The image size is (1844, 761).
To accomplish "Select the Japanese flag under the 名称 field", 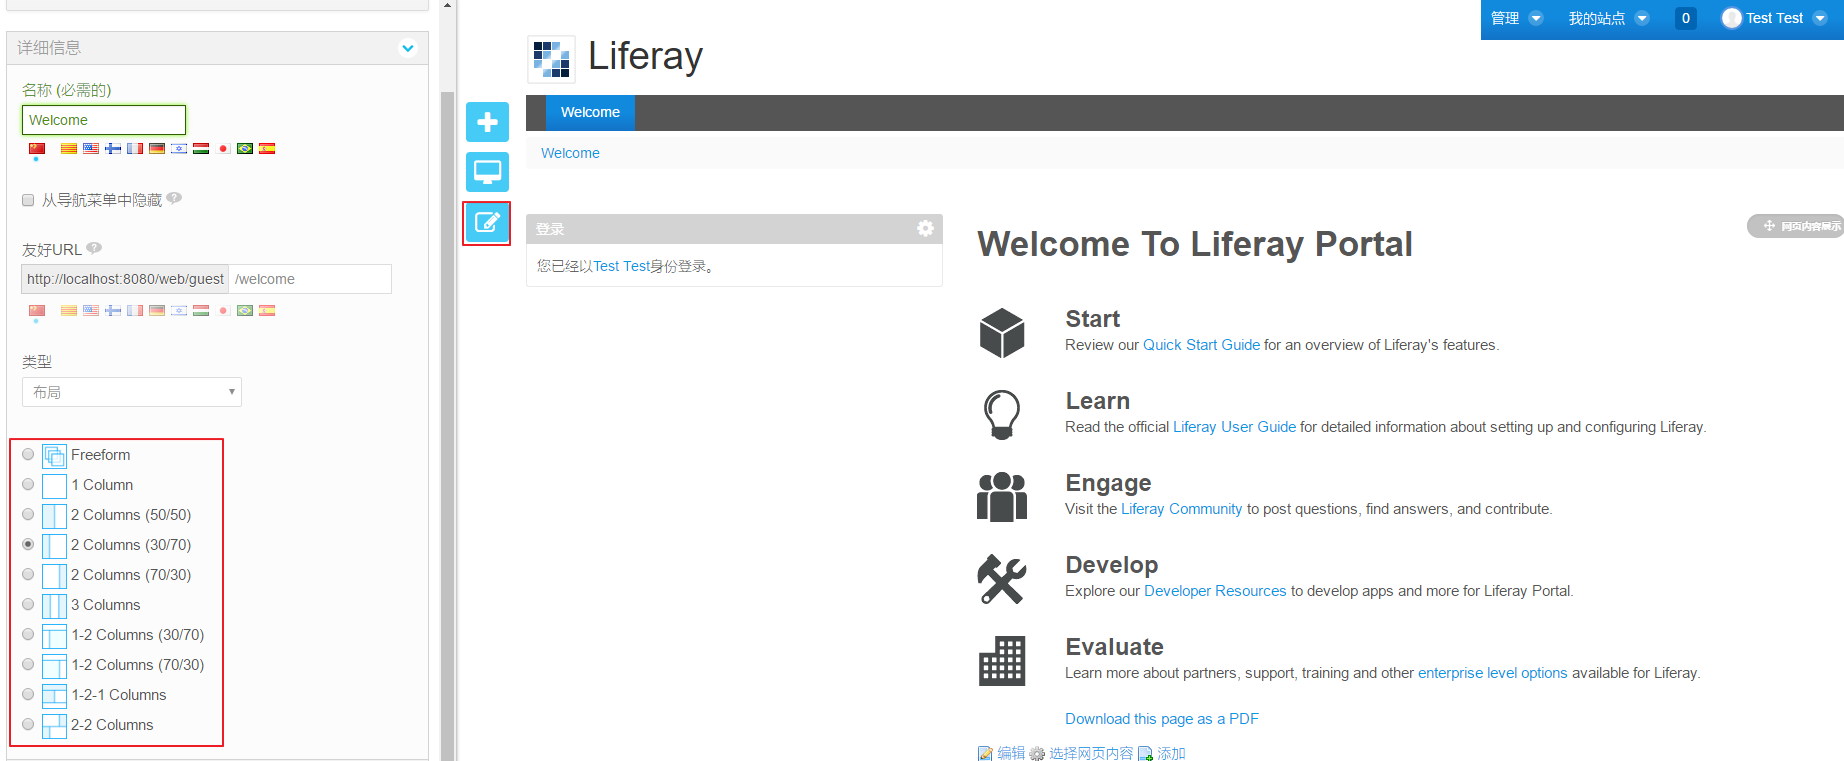I will [x=223, y=149].
